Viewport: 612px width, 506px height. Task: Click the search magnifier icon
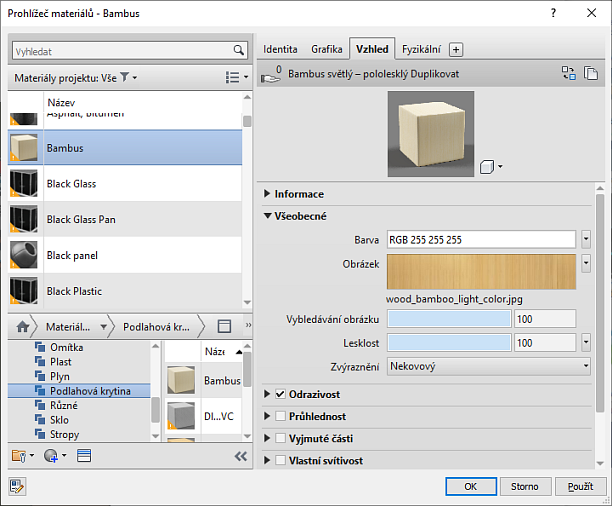pyautogui.click(x=238, y=49)
